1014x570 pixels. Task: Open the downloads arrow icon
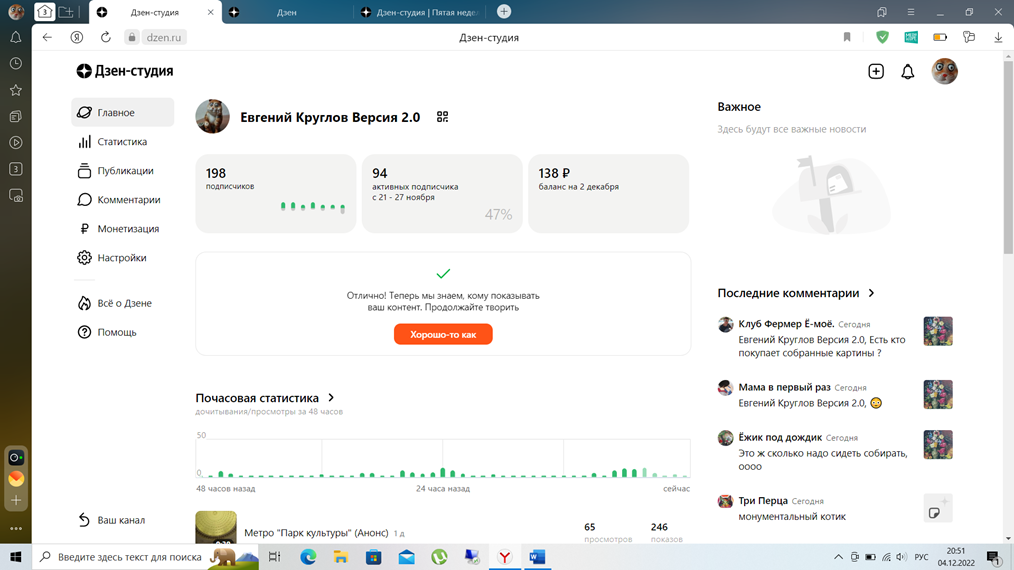point(998,38)
